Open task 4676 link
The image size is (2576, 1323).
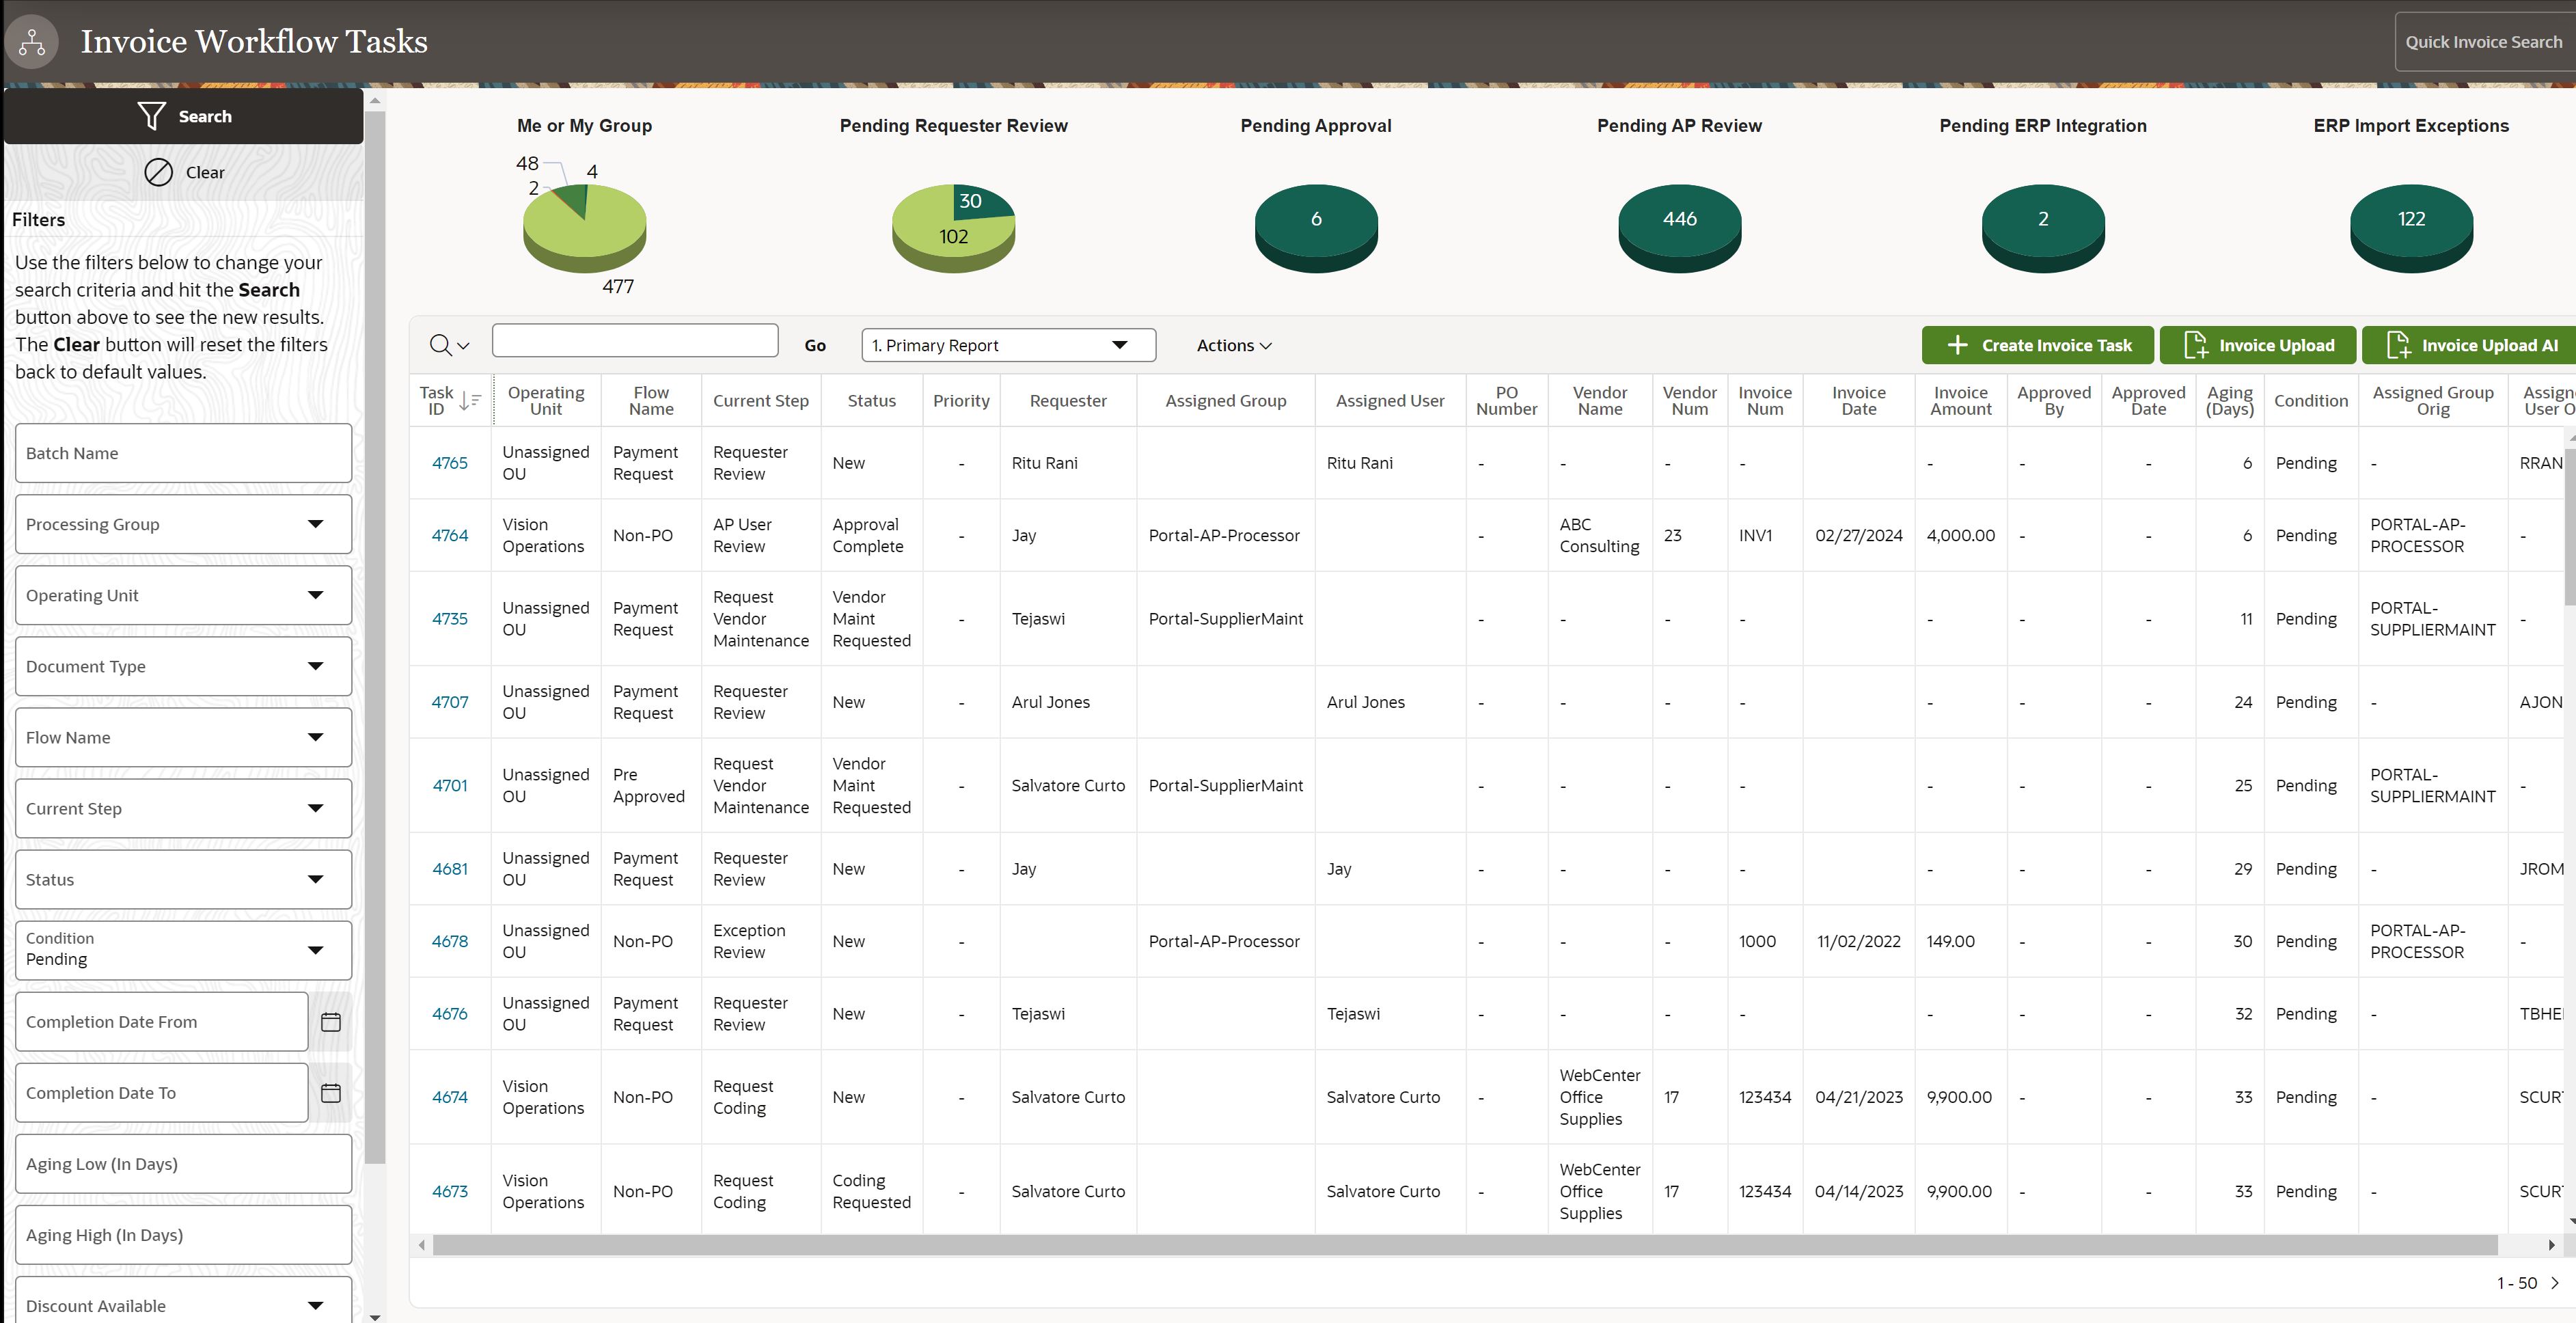point(449,1014)
